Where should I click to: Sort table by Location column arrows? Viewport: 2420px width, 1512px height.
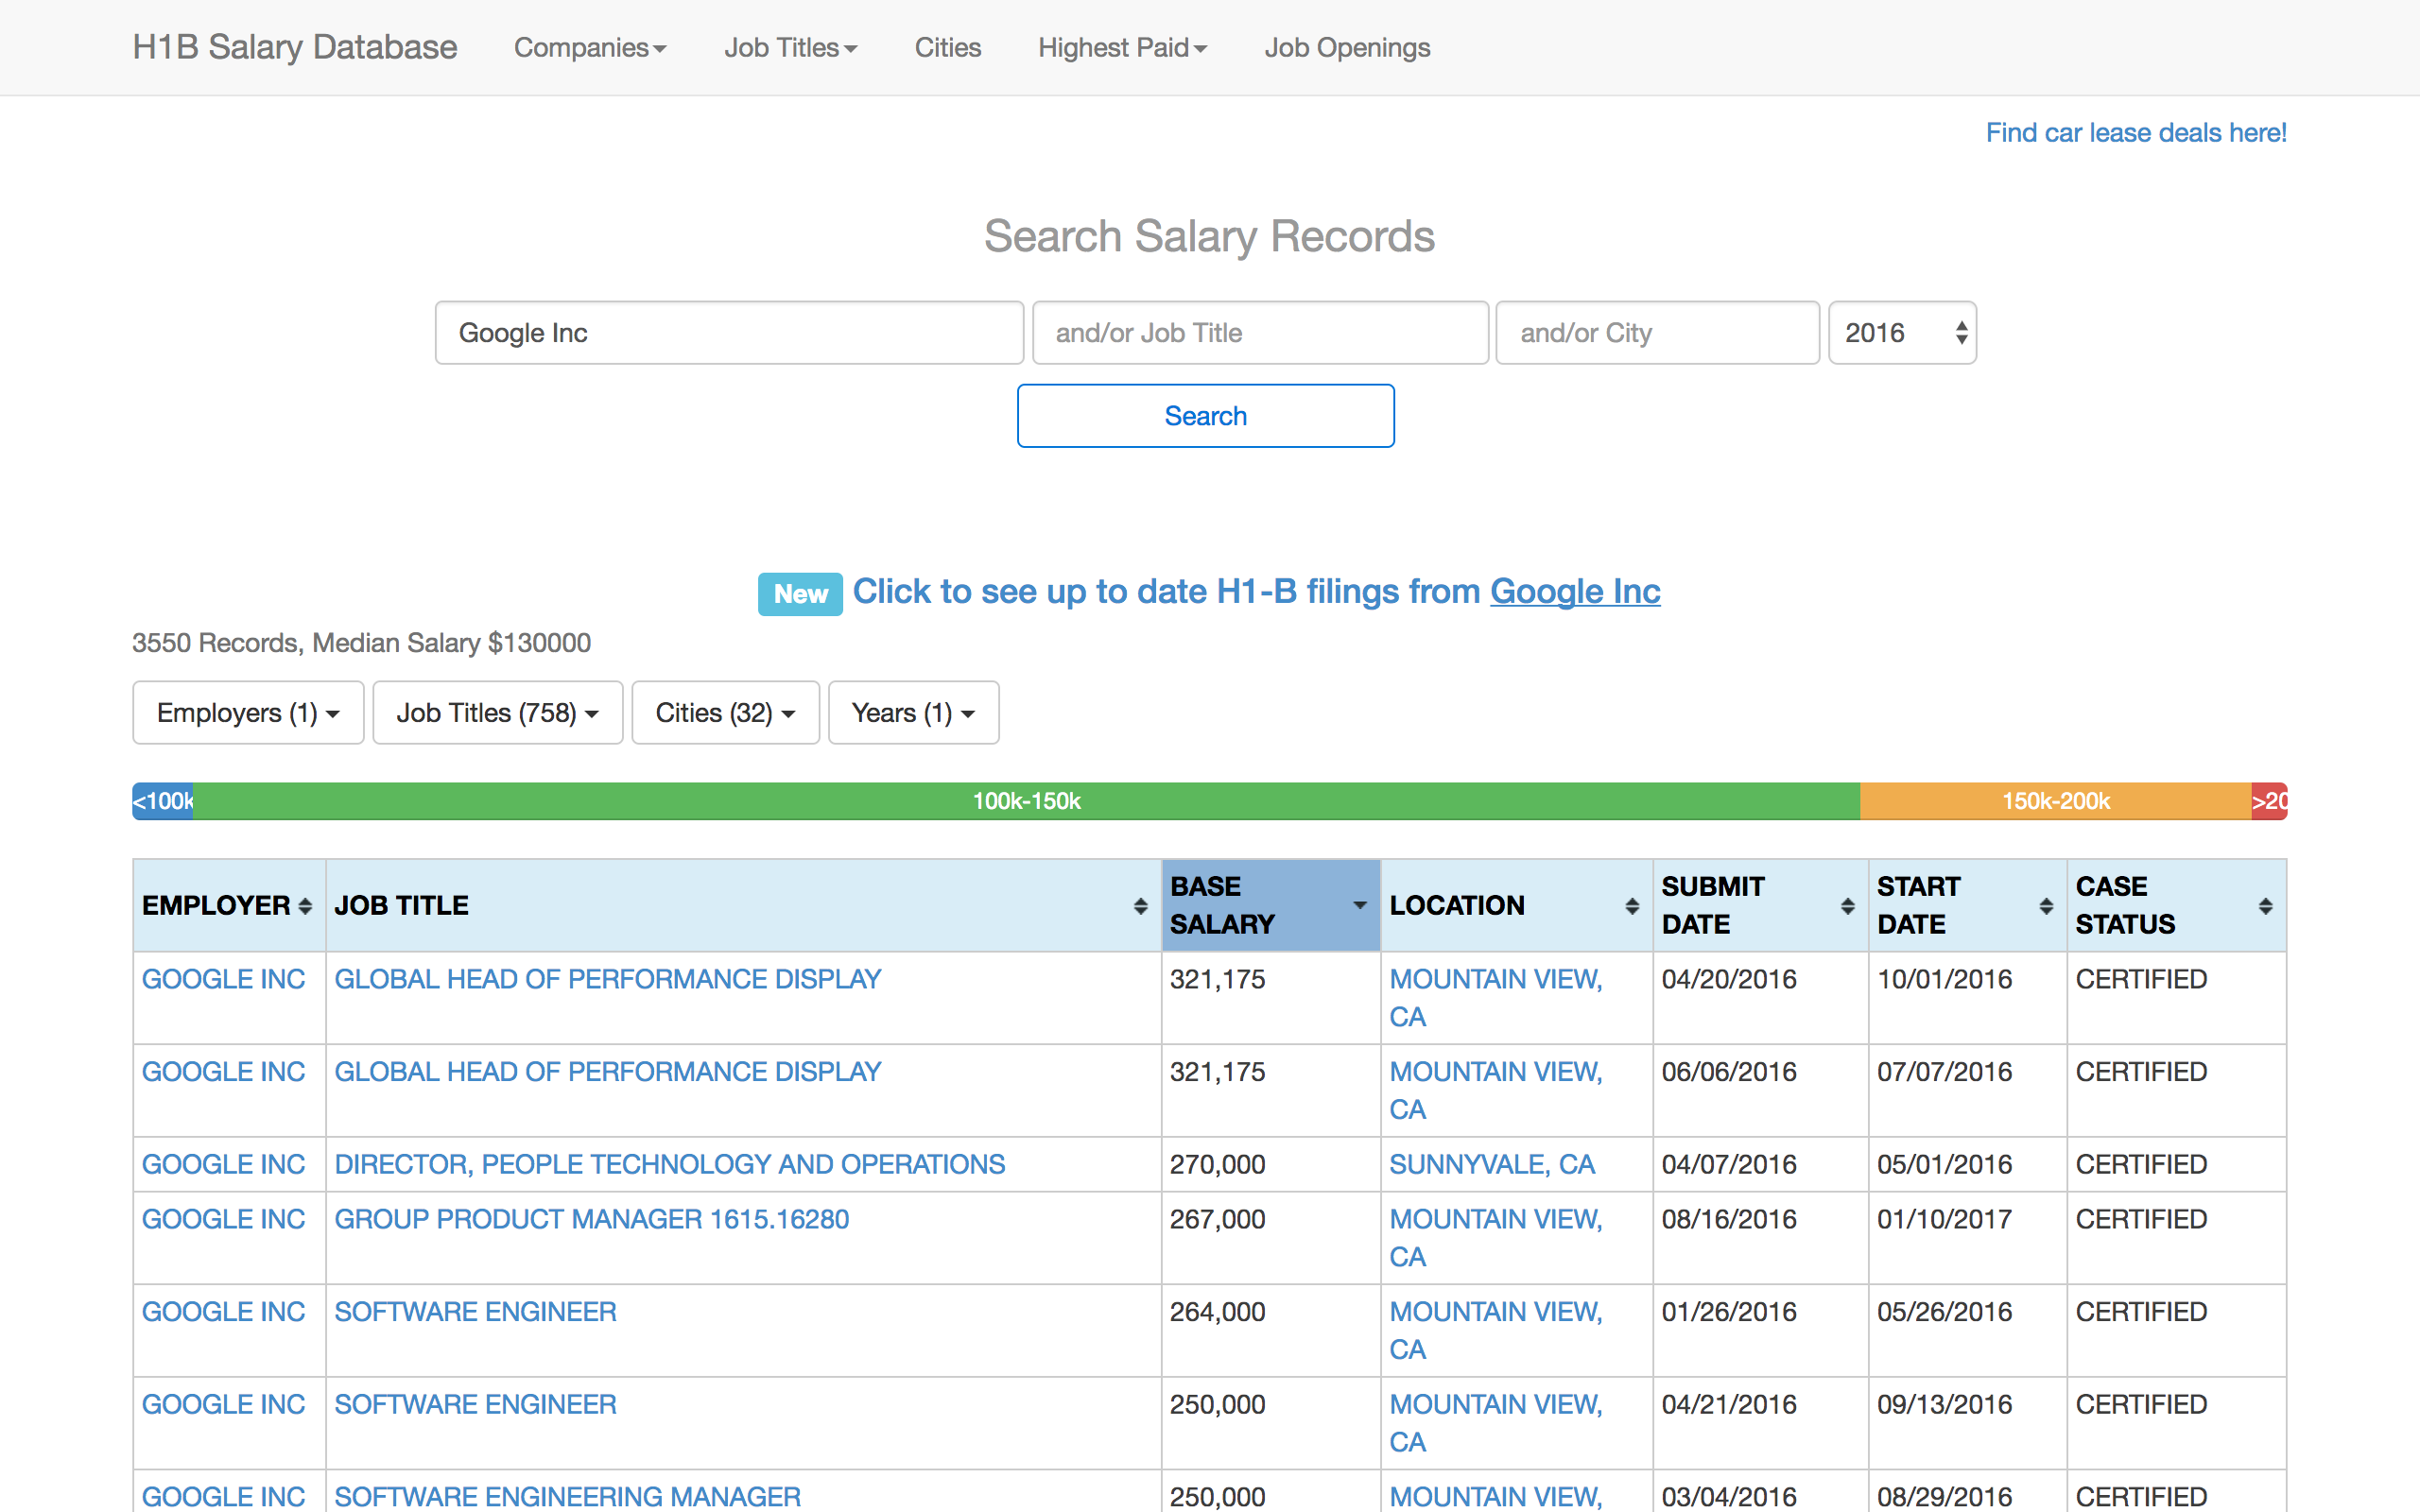(x=1632, y=906)
